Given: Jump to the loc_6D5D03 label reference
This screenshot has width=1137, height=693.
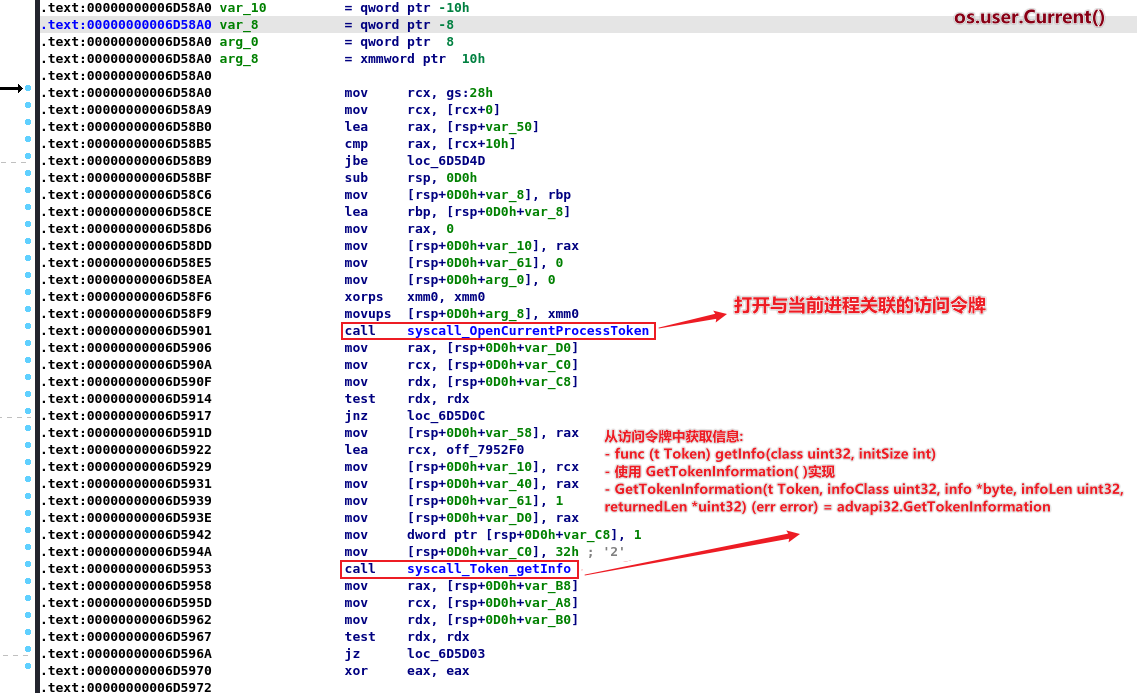Looking at the screenshot, I should (x=446, y=654).
